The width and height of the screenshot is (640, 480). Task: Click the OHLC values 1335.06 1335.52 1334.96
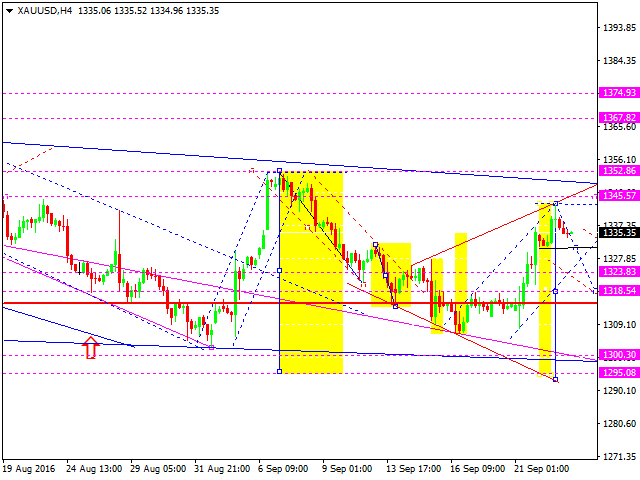(x=130, y=11)
